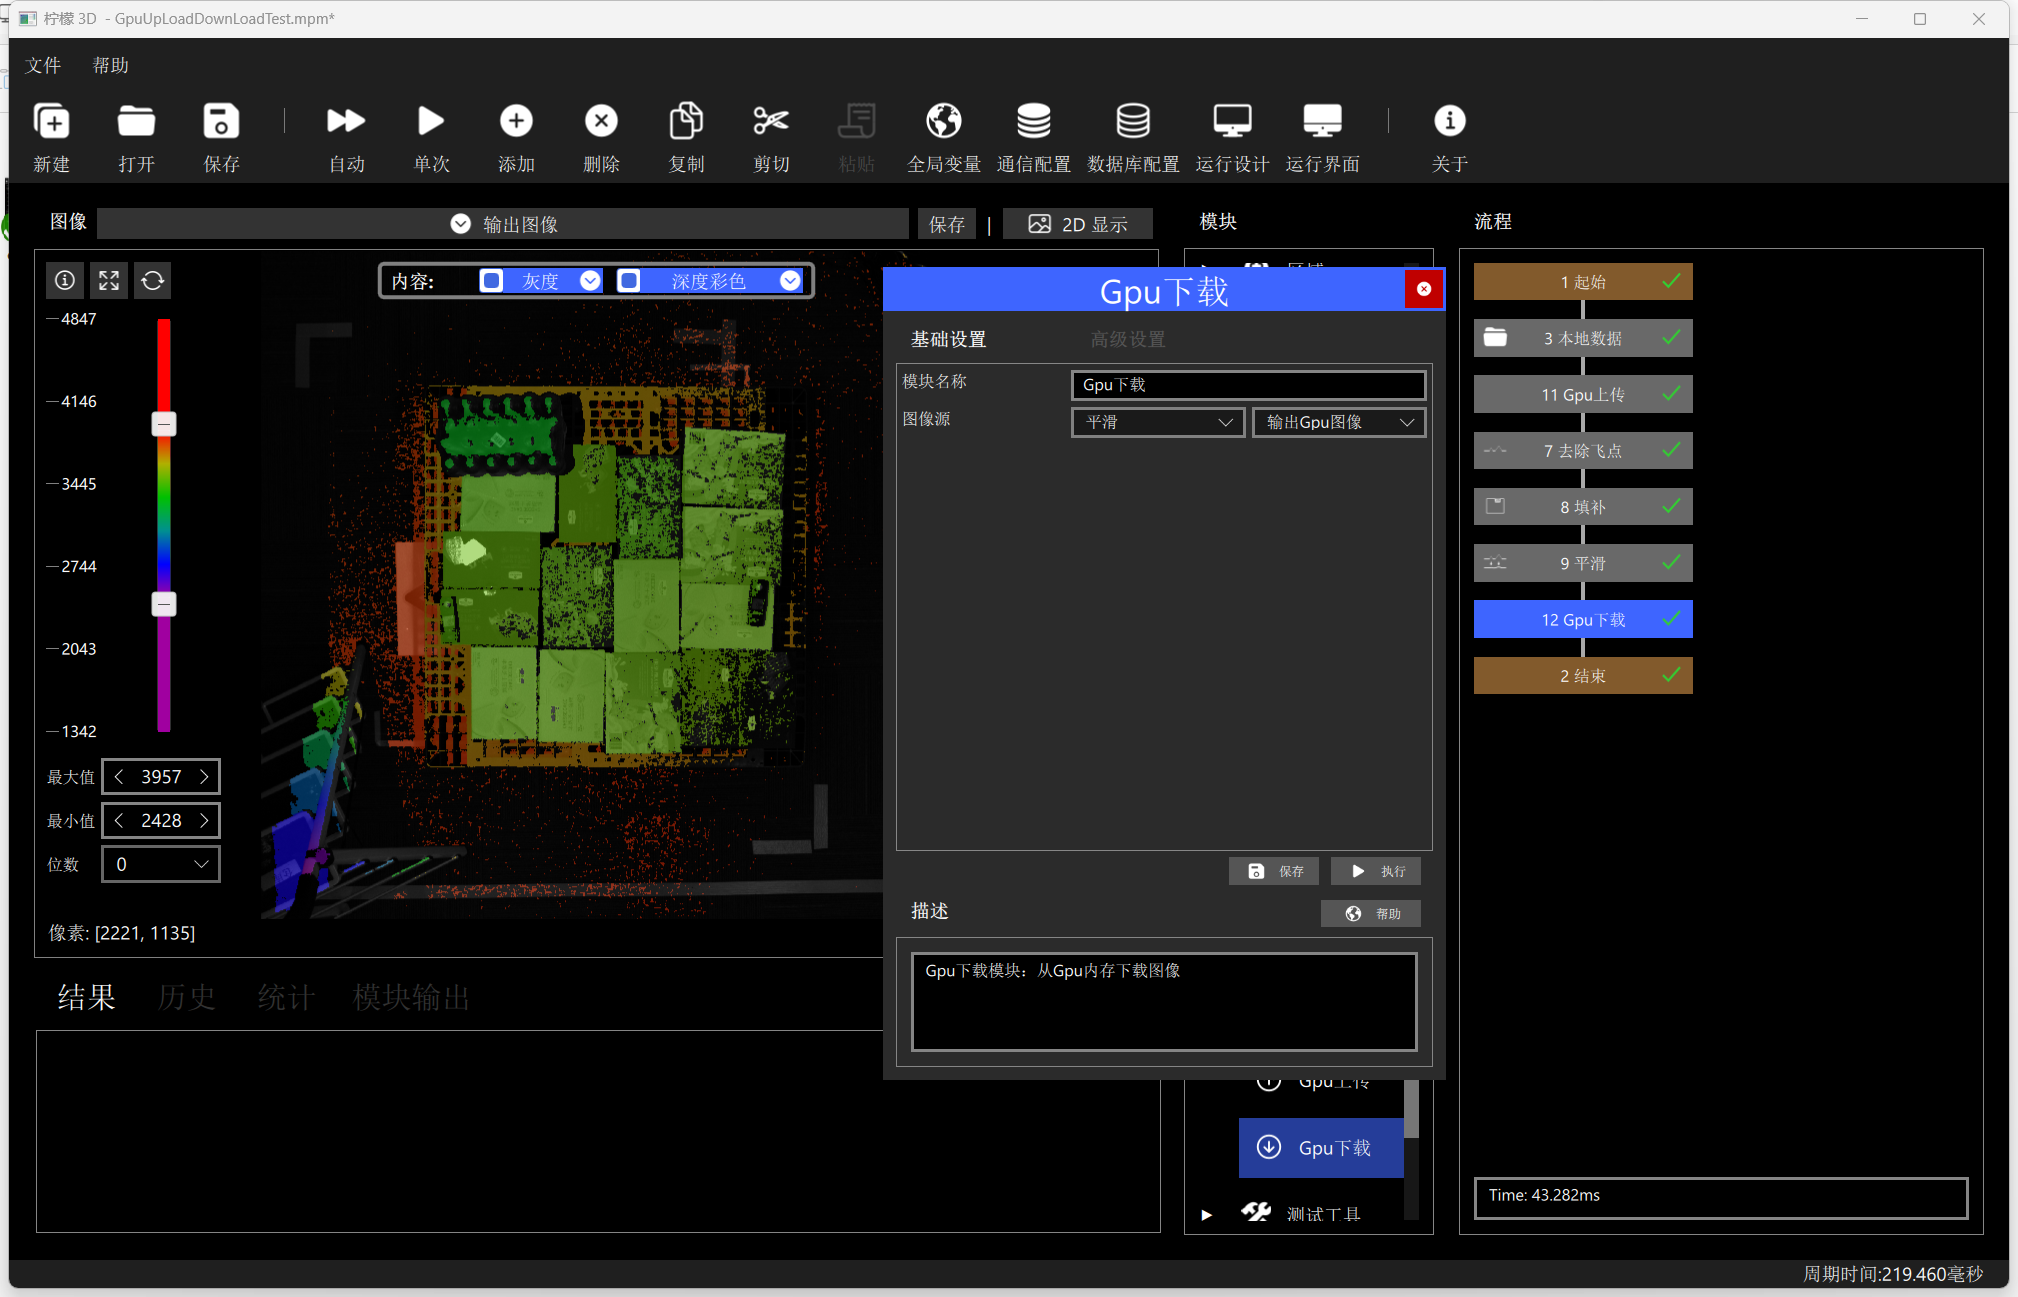Open the 文件 menu
This screenshot has width=2018, height=1297.
(43, 66)
